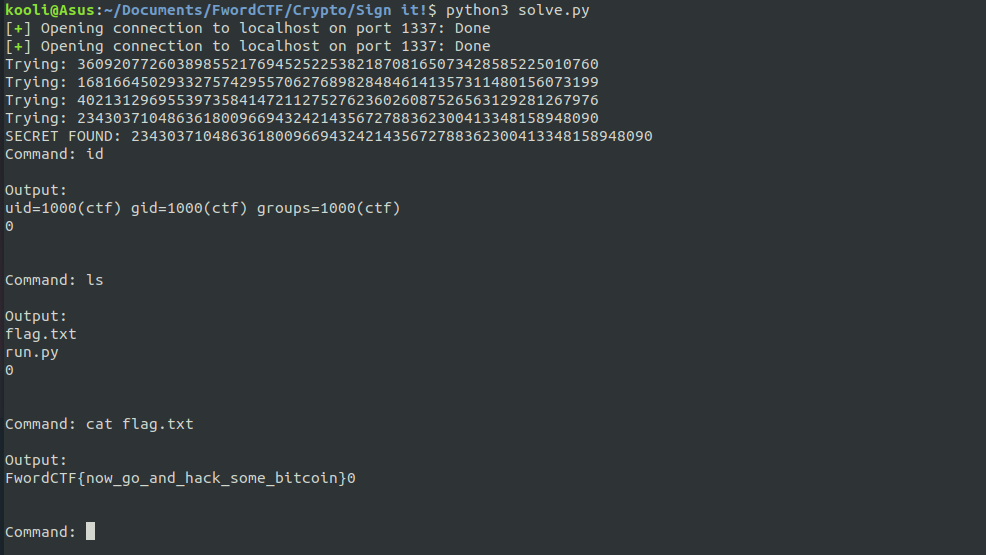Click the flag text FwordCTF{now_go_and_hack_some_bitcoin}

point(176,478)
